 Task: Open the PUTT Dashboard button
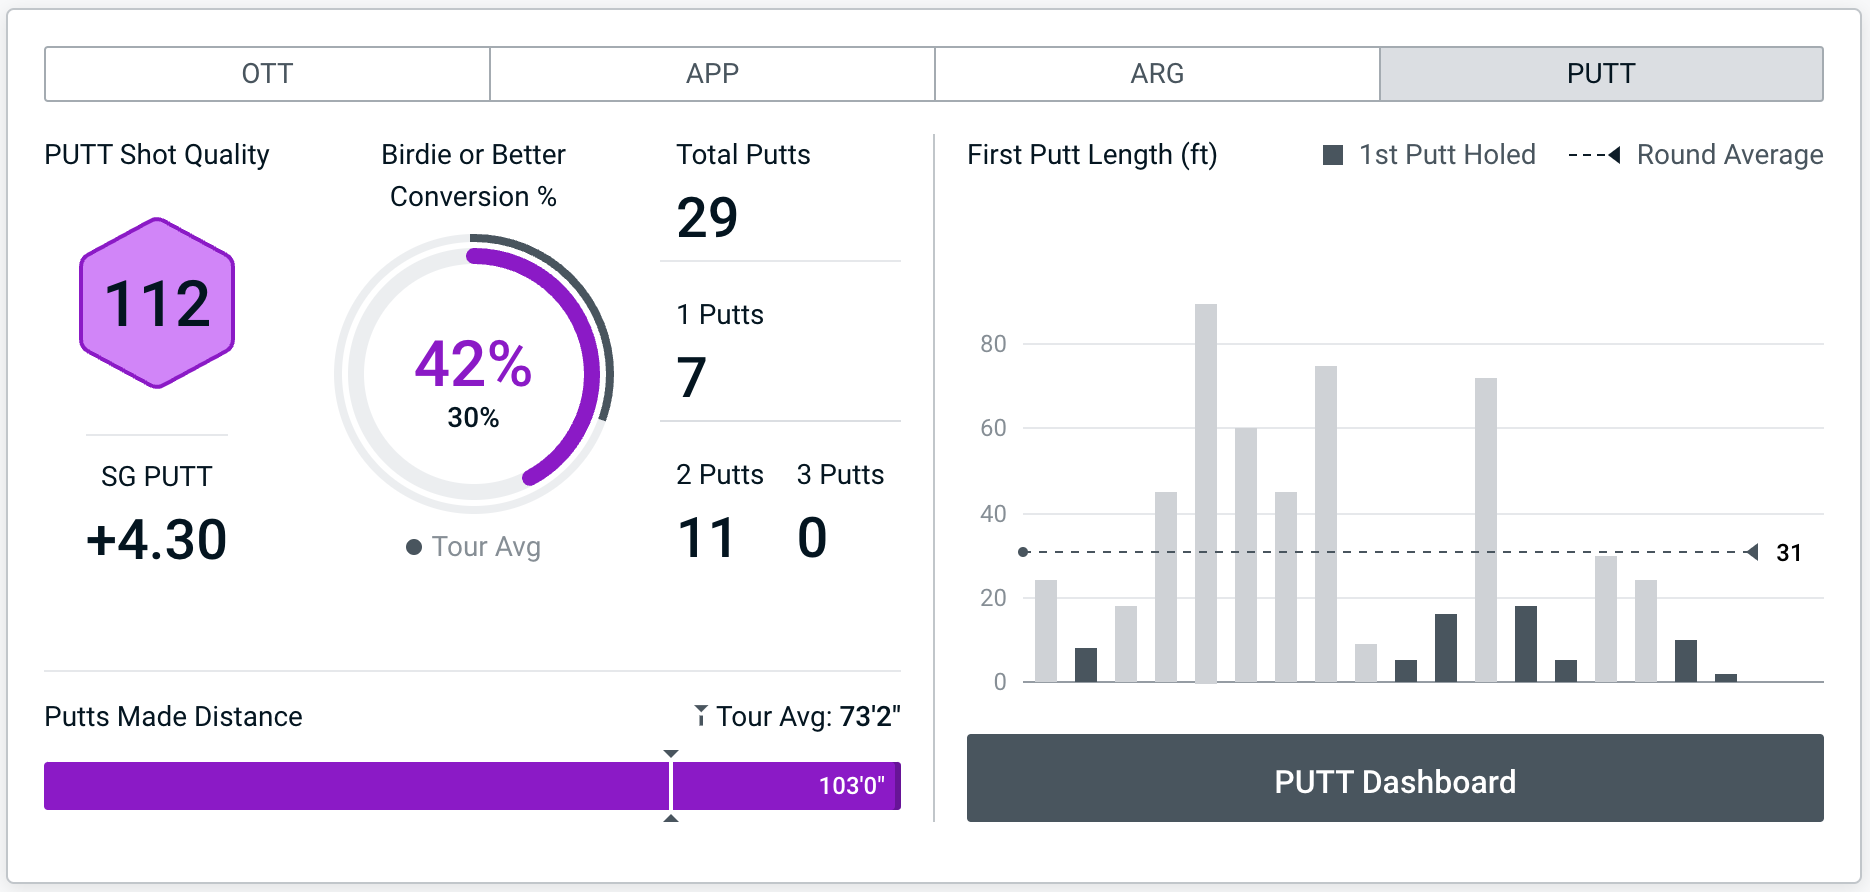[1395, 779]
